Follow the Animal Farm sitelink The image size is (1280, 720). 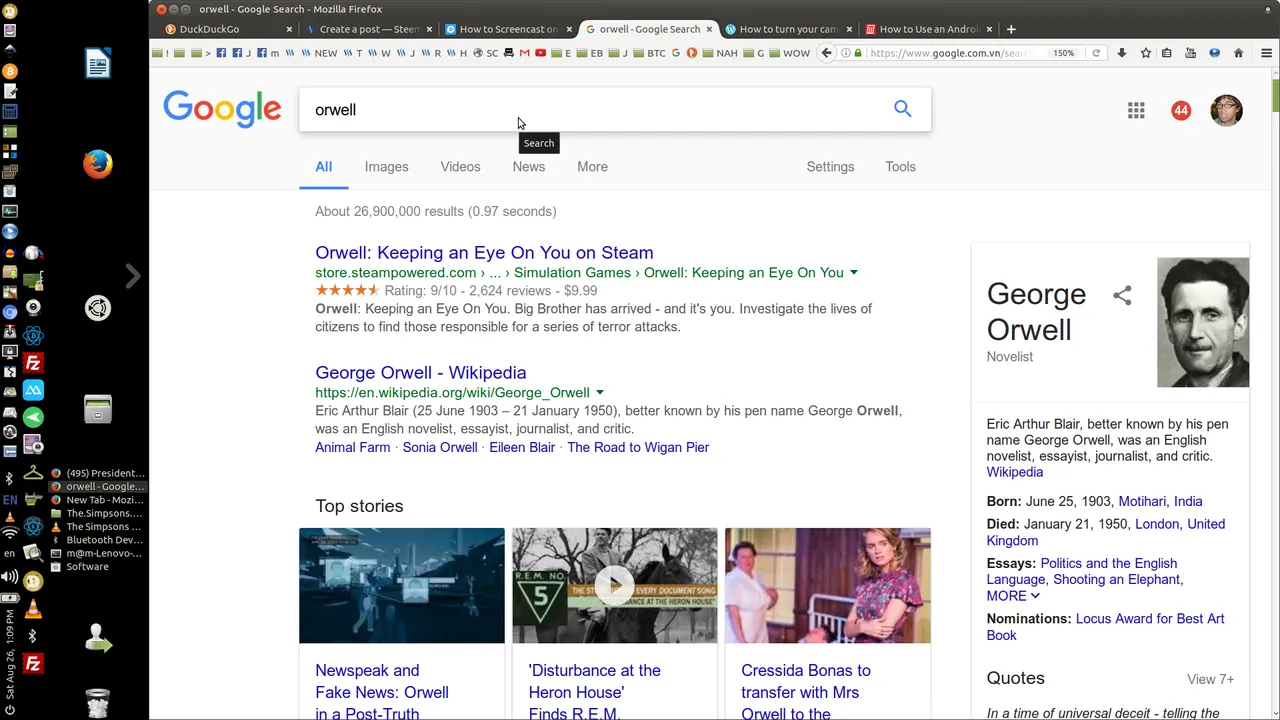353,447
